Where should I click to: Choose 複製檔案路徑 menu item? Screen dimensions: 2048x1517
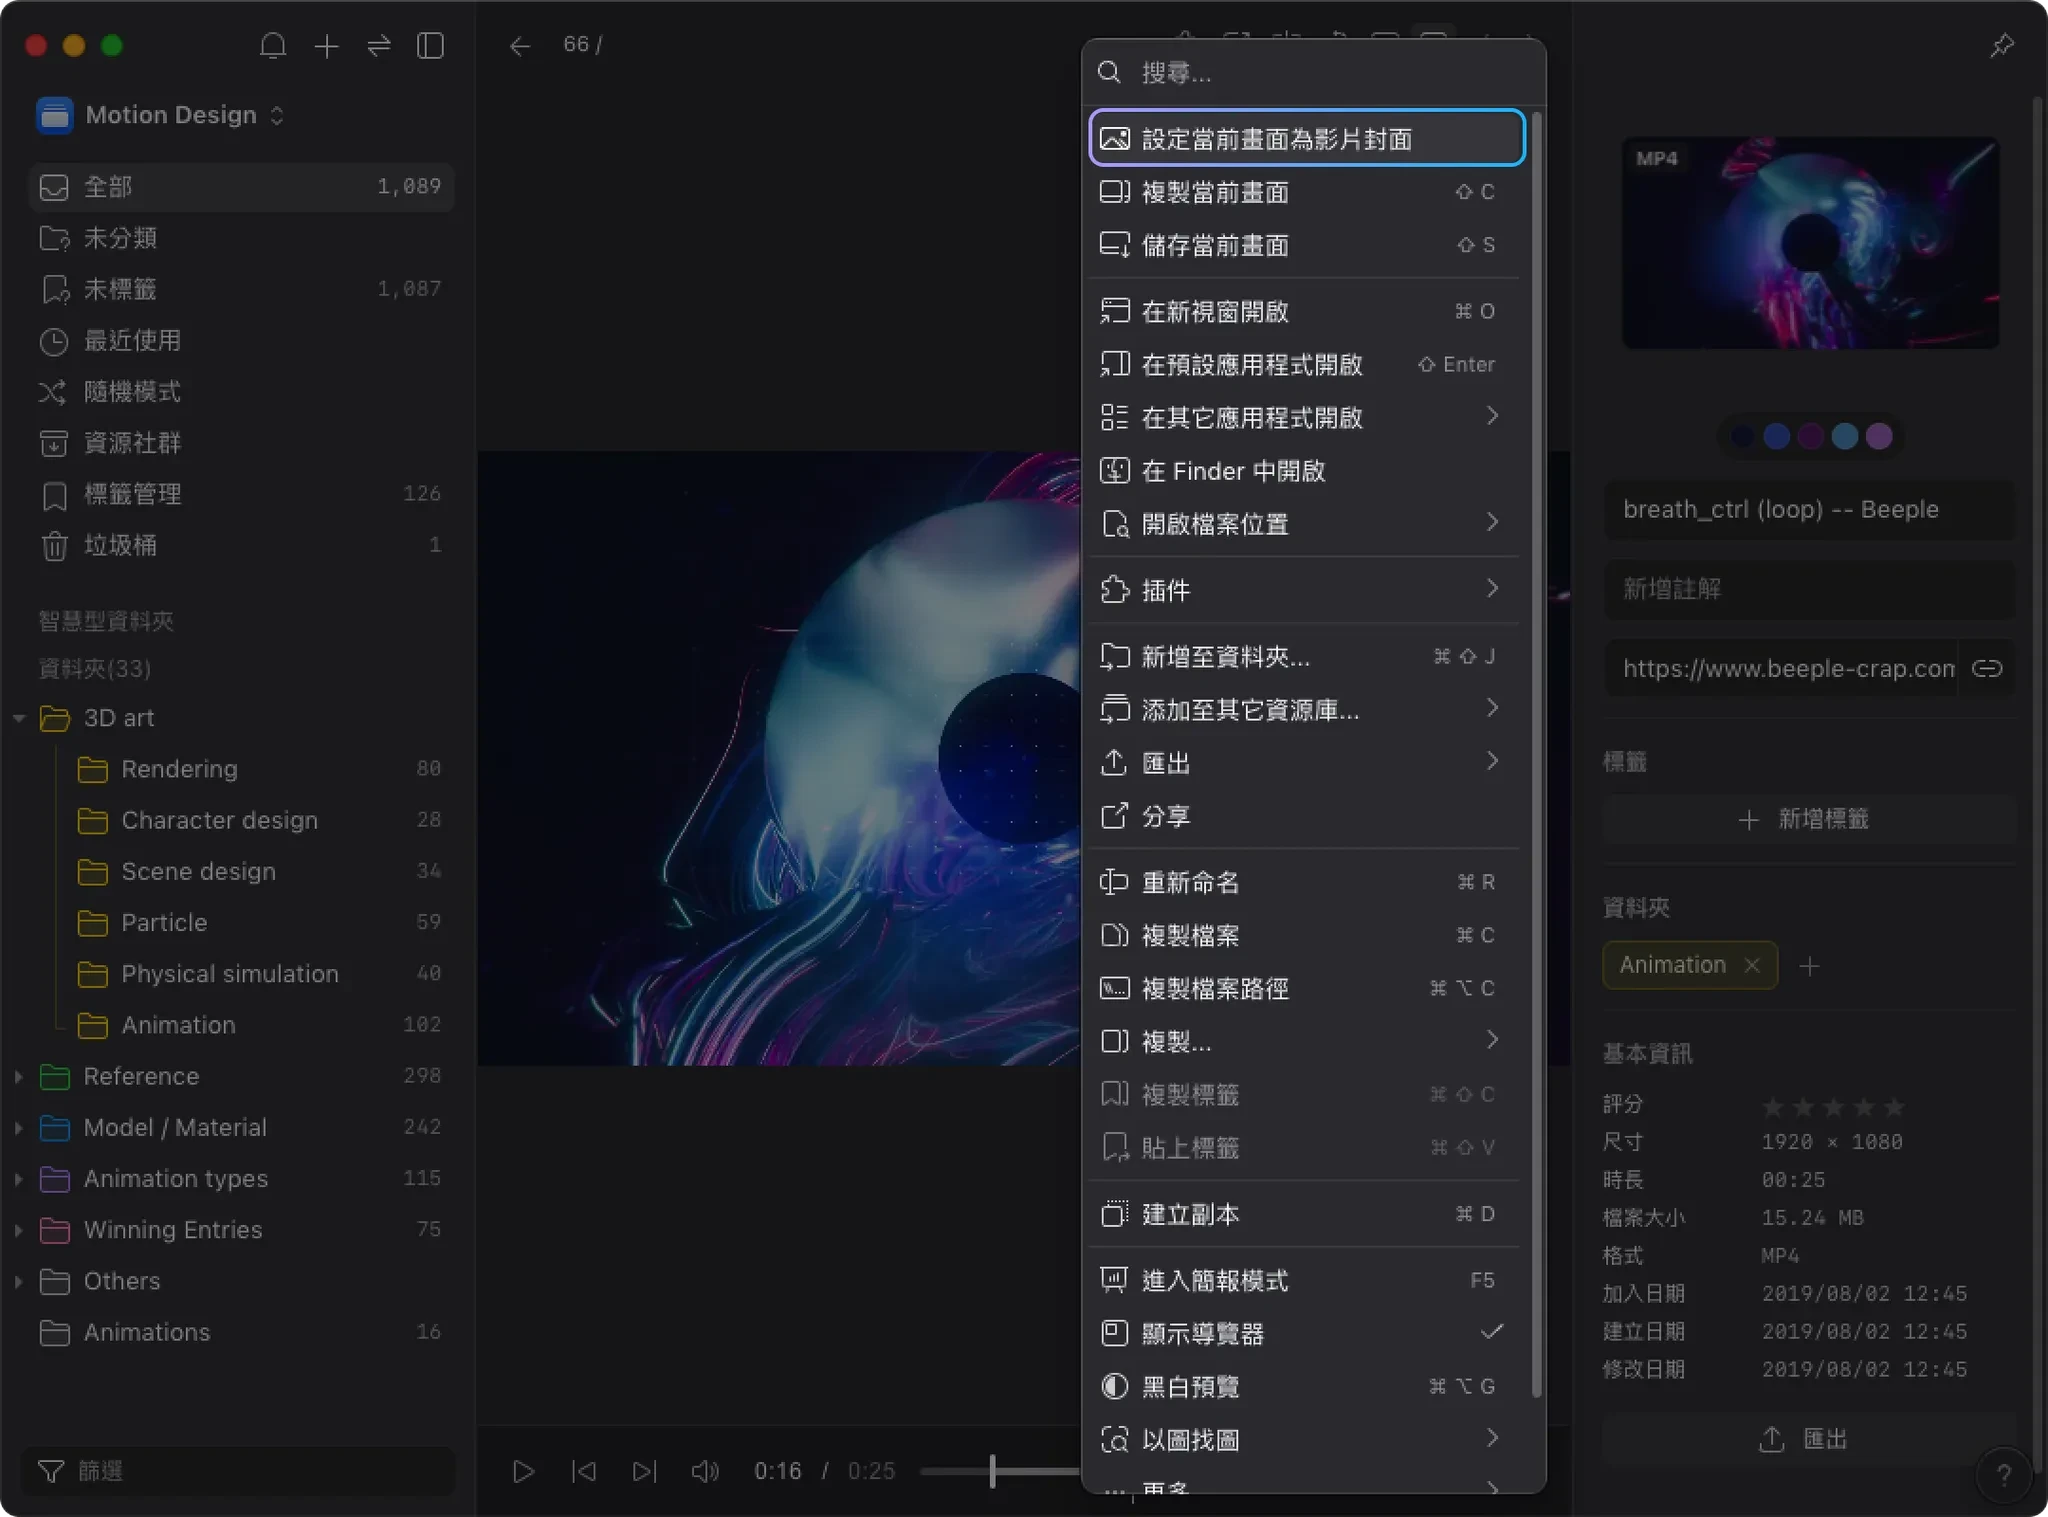pos(1305,988)
